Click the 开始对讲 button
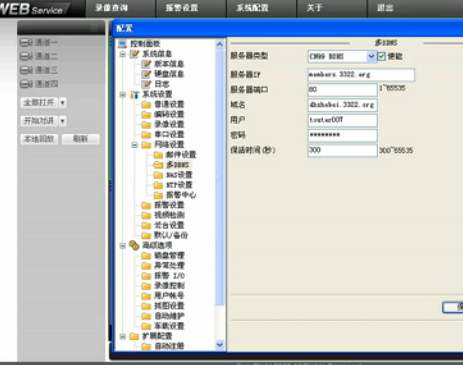This screenshot has width=463, height=365. pyautogui.click(x=39, y=121)
